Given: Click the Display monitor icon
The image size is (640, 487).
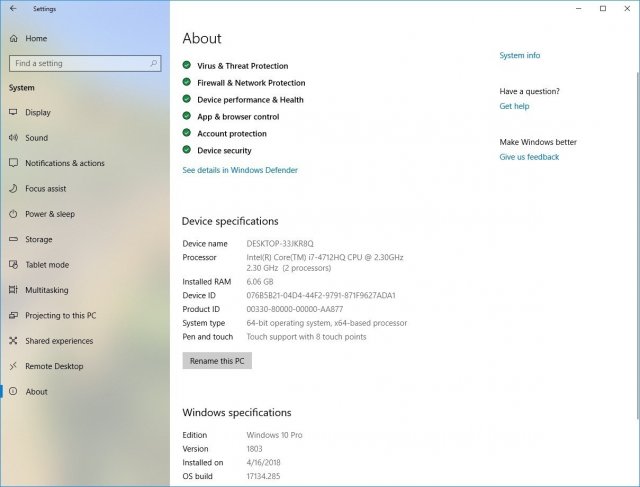Looking at the screenshot, I should pyautogui.click(x=13, y=112).
